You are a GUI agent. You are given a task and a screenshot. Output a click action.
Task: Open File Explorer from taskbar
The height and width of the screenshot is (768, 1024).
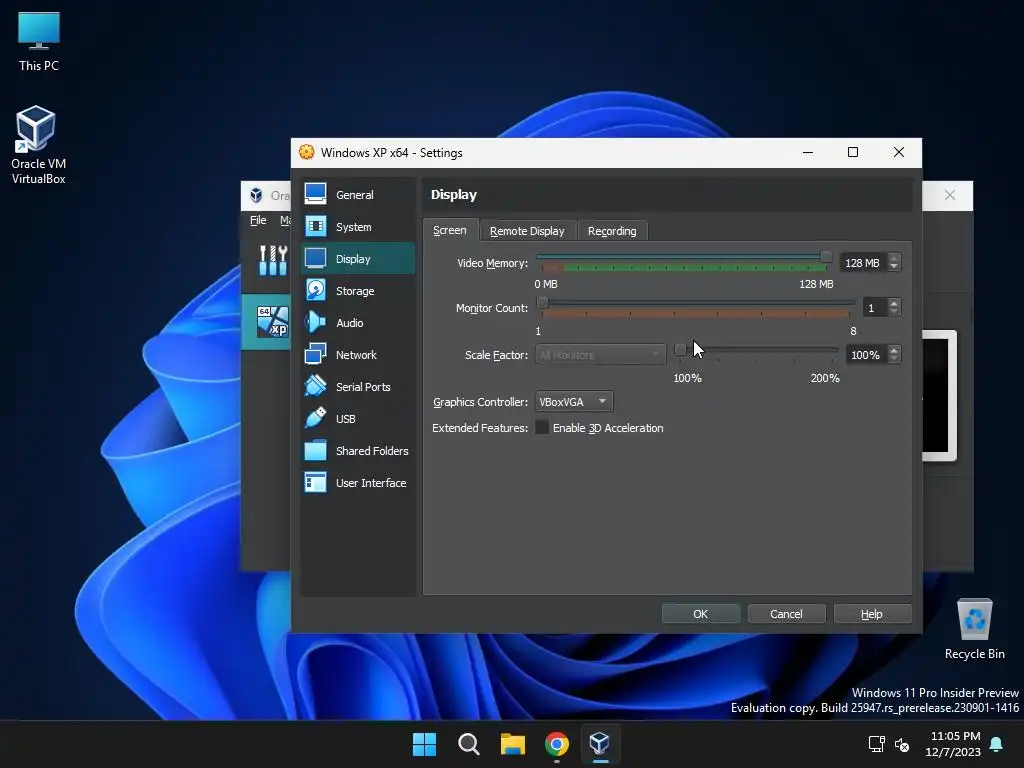point(513,744)
